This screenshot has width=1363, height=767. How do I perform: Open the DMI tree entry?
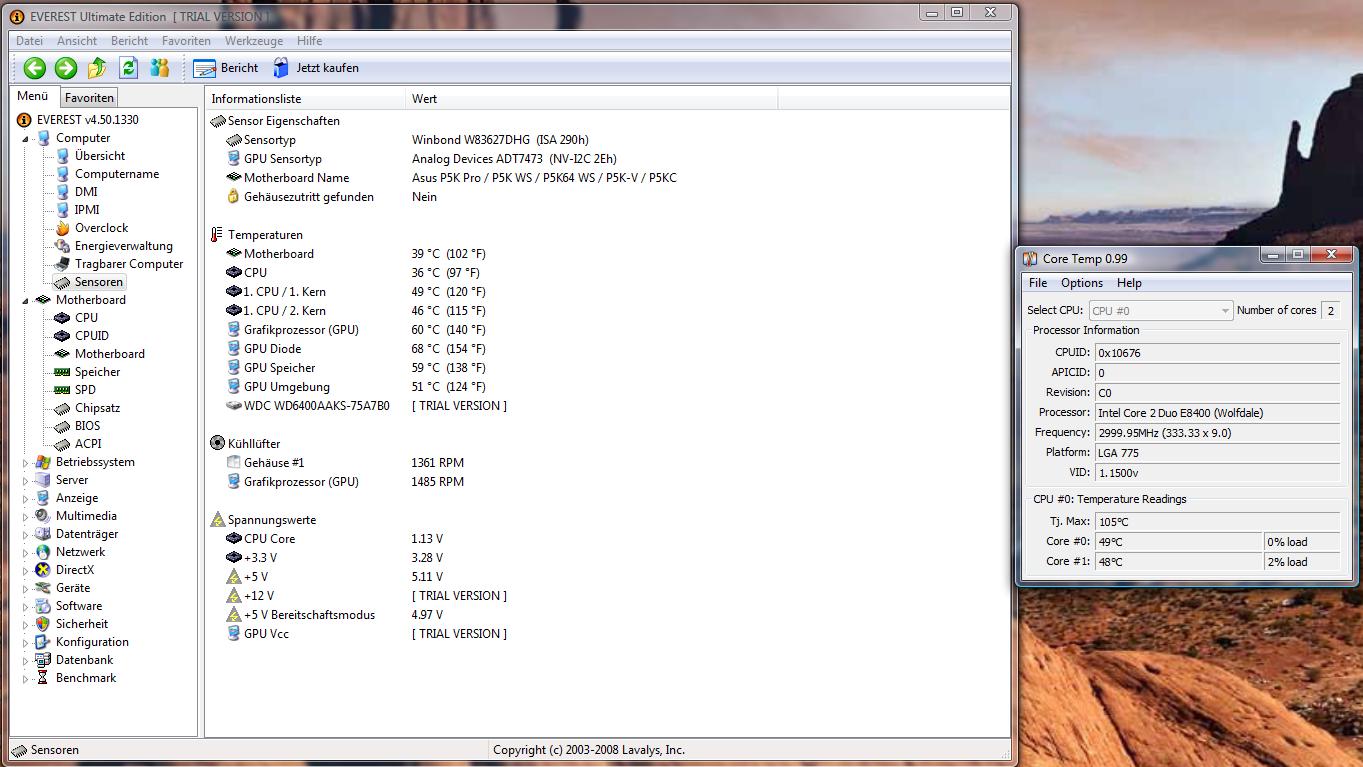pyautogui.click(x=86, y=192)
